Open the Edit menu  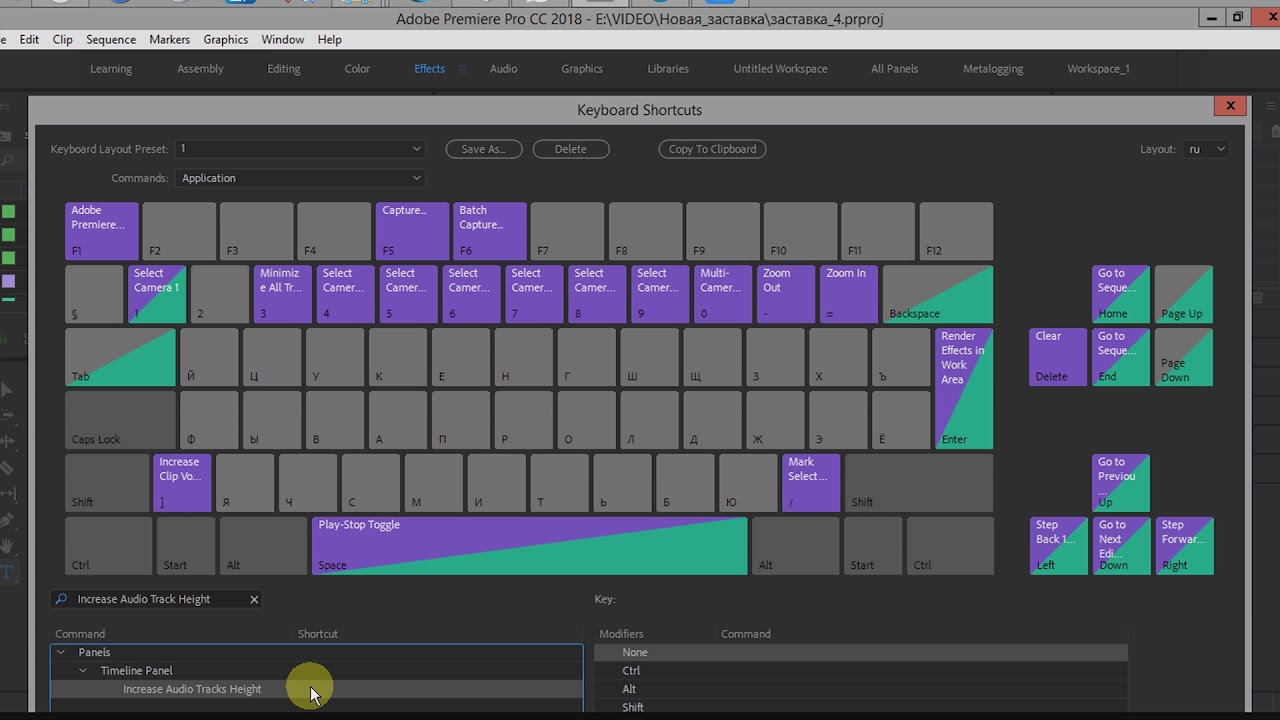click(29, 39)
